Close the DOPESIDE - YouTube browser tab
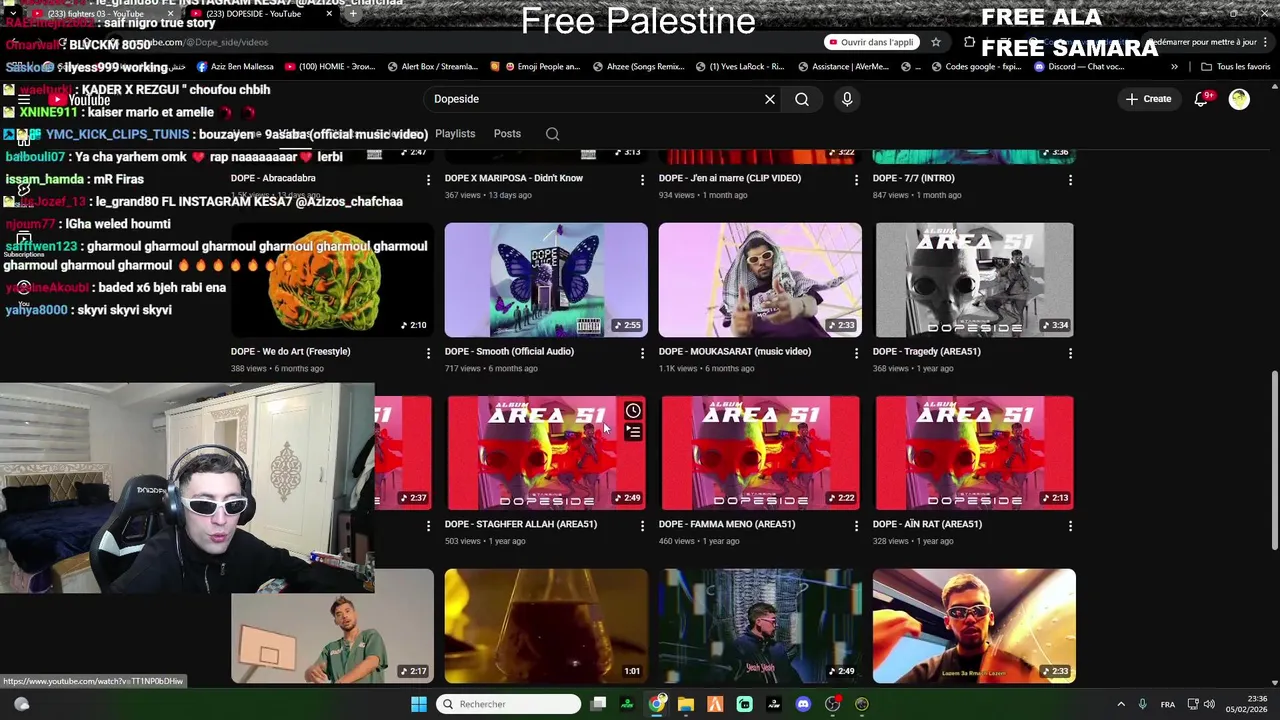 tap(329, 14)
